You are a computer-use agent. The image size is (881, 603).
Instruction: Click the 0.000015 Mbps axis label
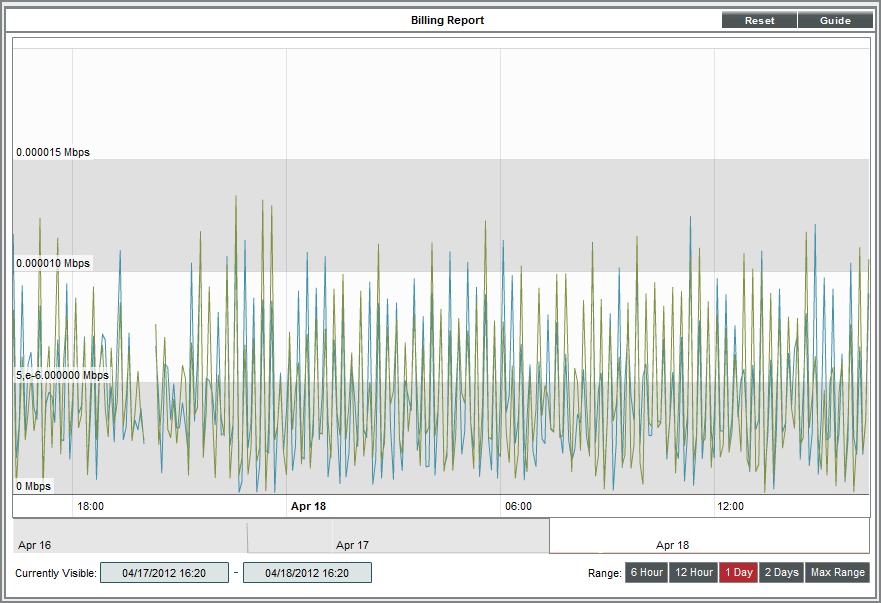click(x=53, y=152)
